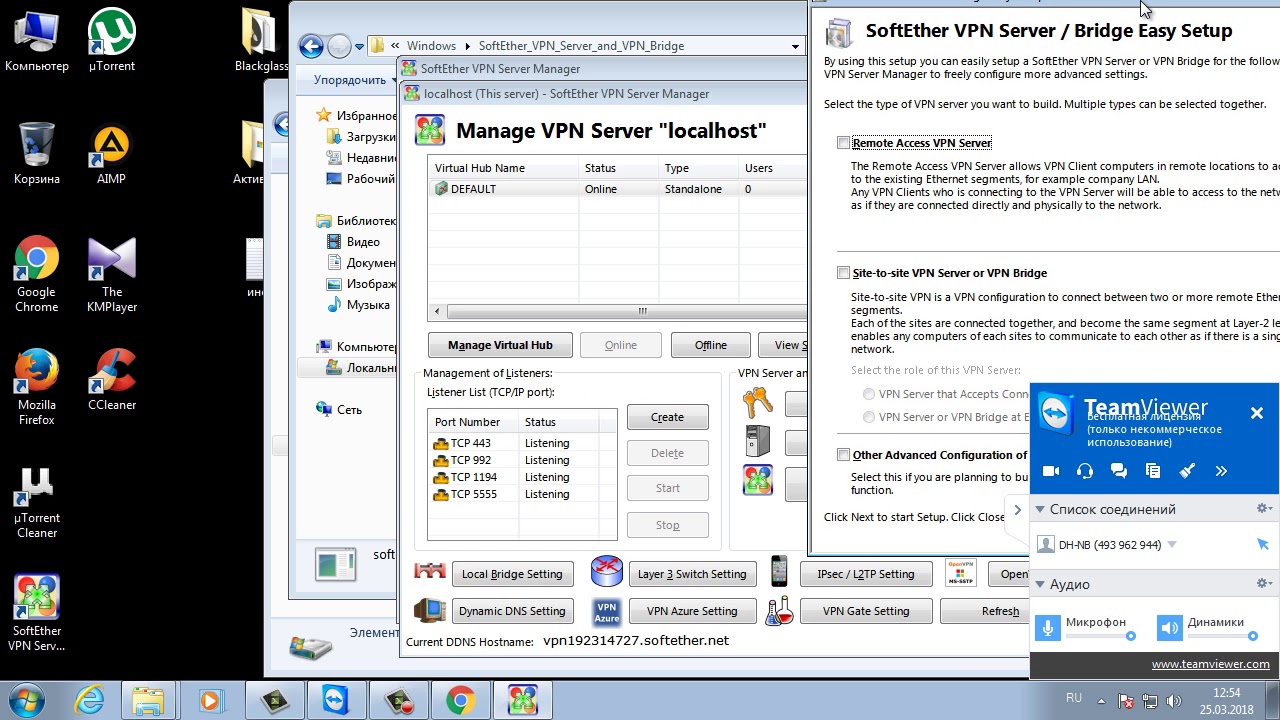This screenshot has height=720, width=1280.
Task: Select TCP 443 listener row
Action: [x=521, y=443]
